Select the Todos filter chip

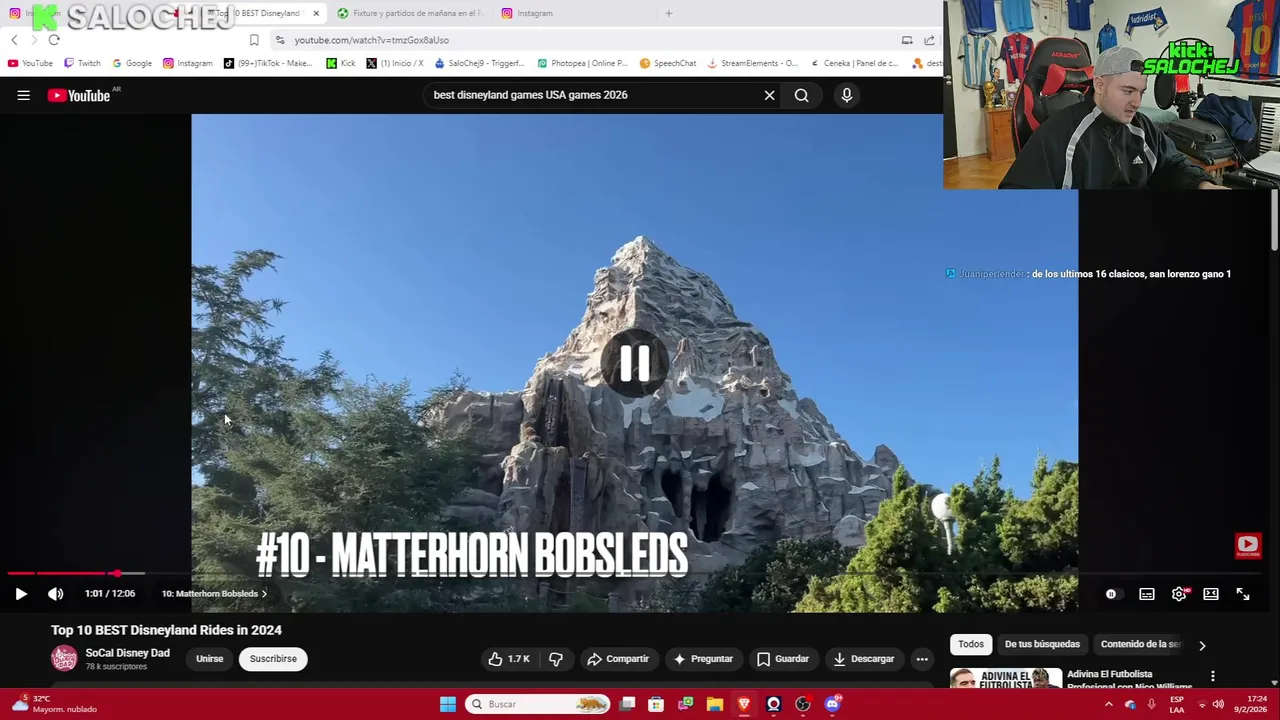(971, 644)
